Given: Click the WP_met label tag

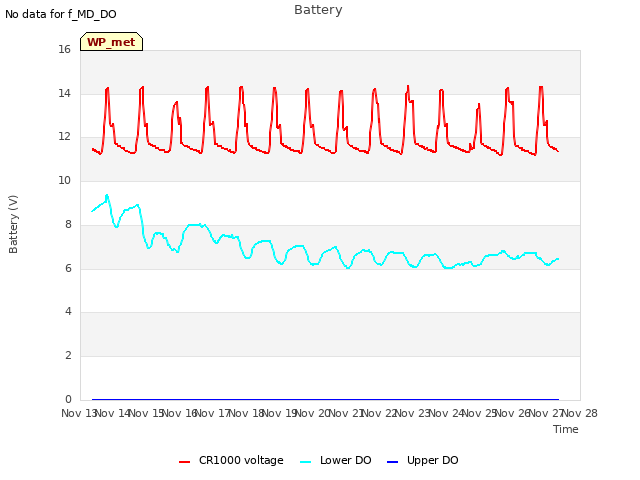Looking at the screenshot, I should pos(111,42).
